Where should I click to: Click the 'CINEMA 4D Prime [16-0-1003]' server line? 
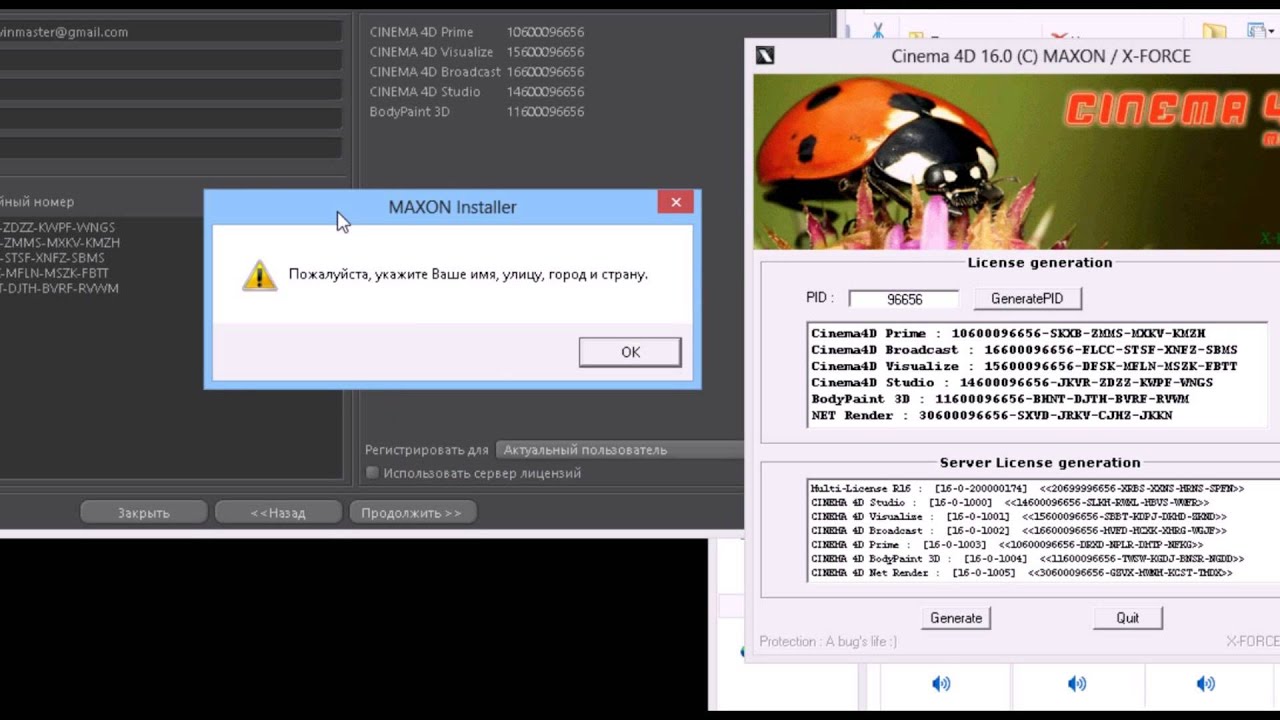coord(1006,545)
